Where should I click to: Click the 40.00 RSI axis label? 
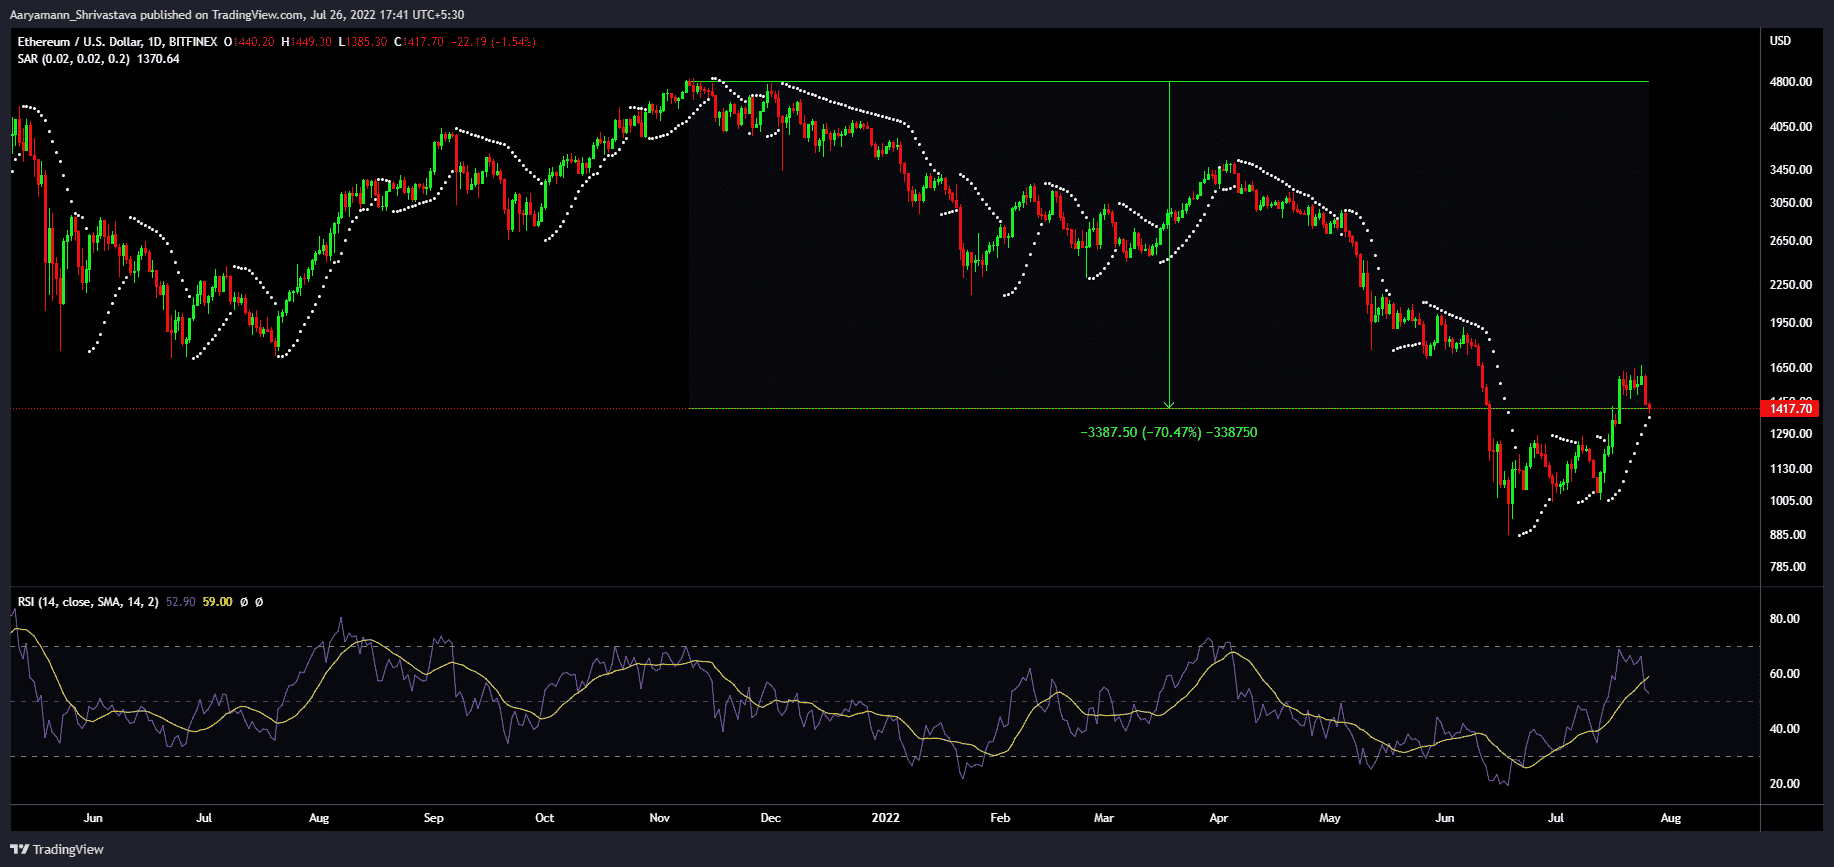point(1784,729)
